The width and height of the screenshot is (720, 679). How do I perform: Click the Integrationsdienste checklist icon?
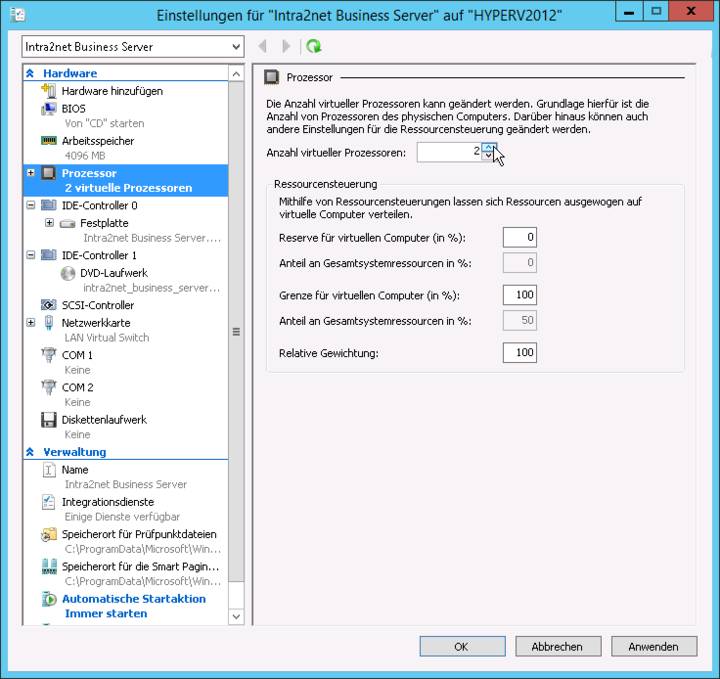[x=49, y=502]
